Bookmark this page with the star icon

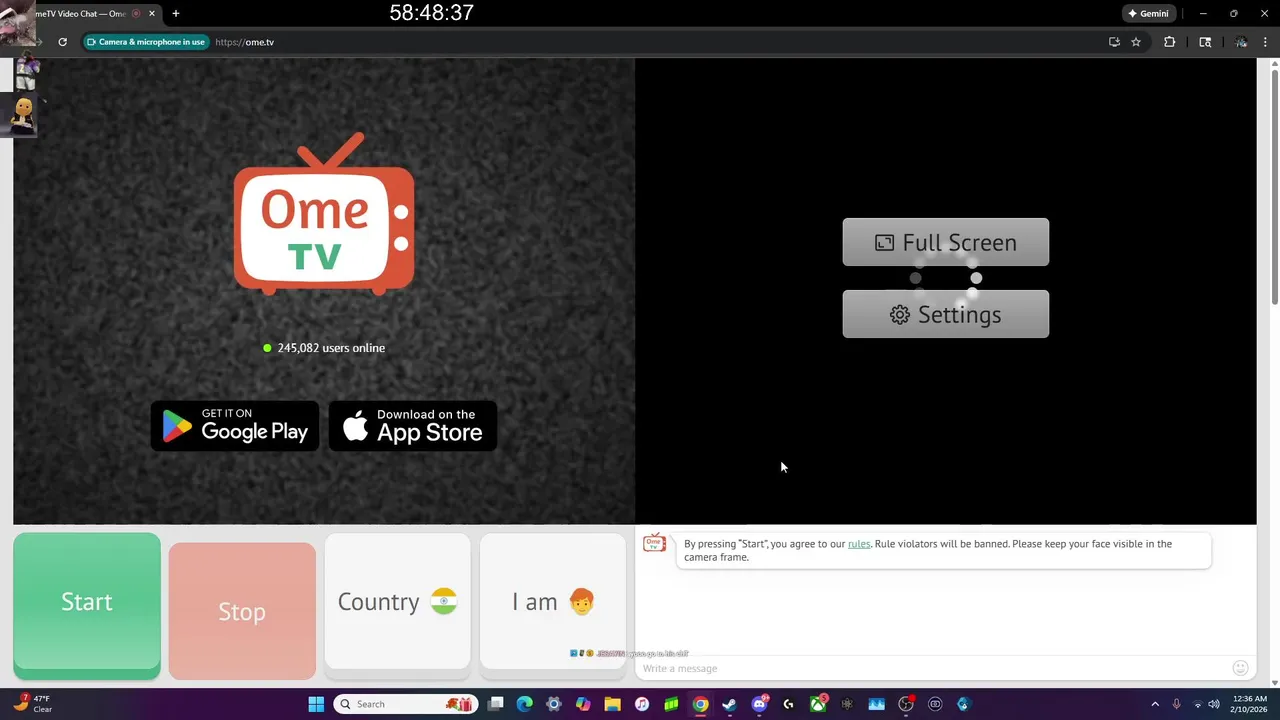point(1136,42)
